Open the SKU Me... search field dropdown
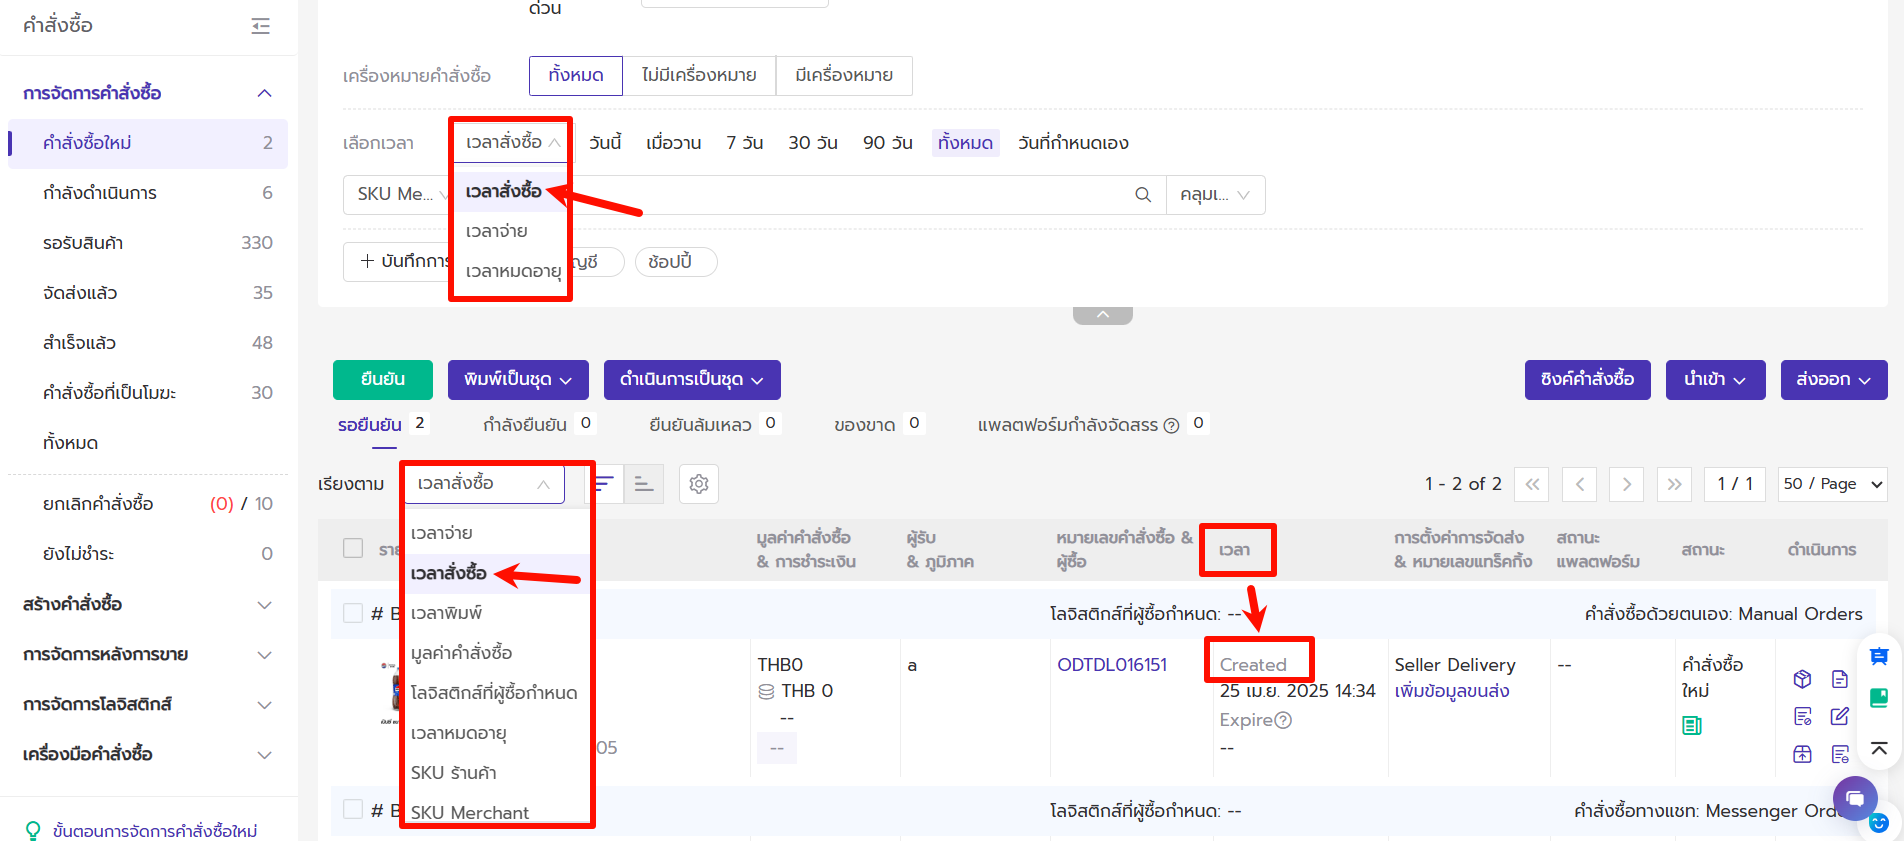Screen dimensions: 1904x841 point(402,194)
